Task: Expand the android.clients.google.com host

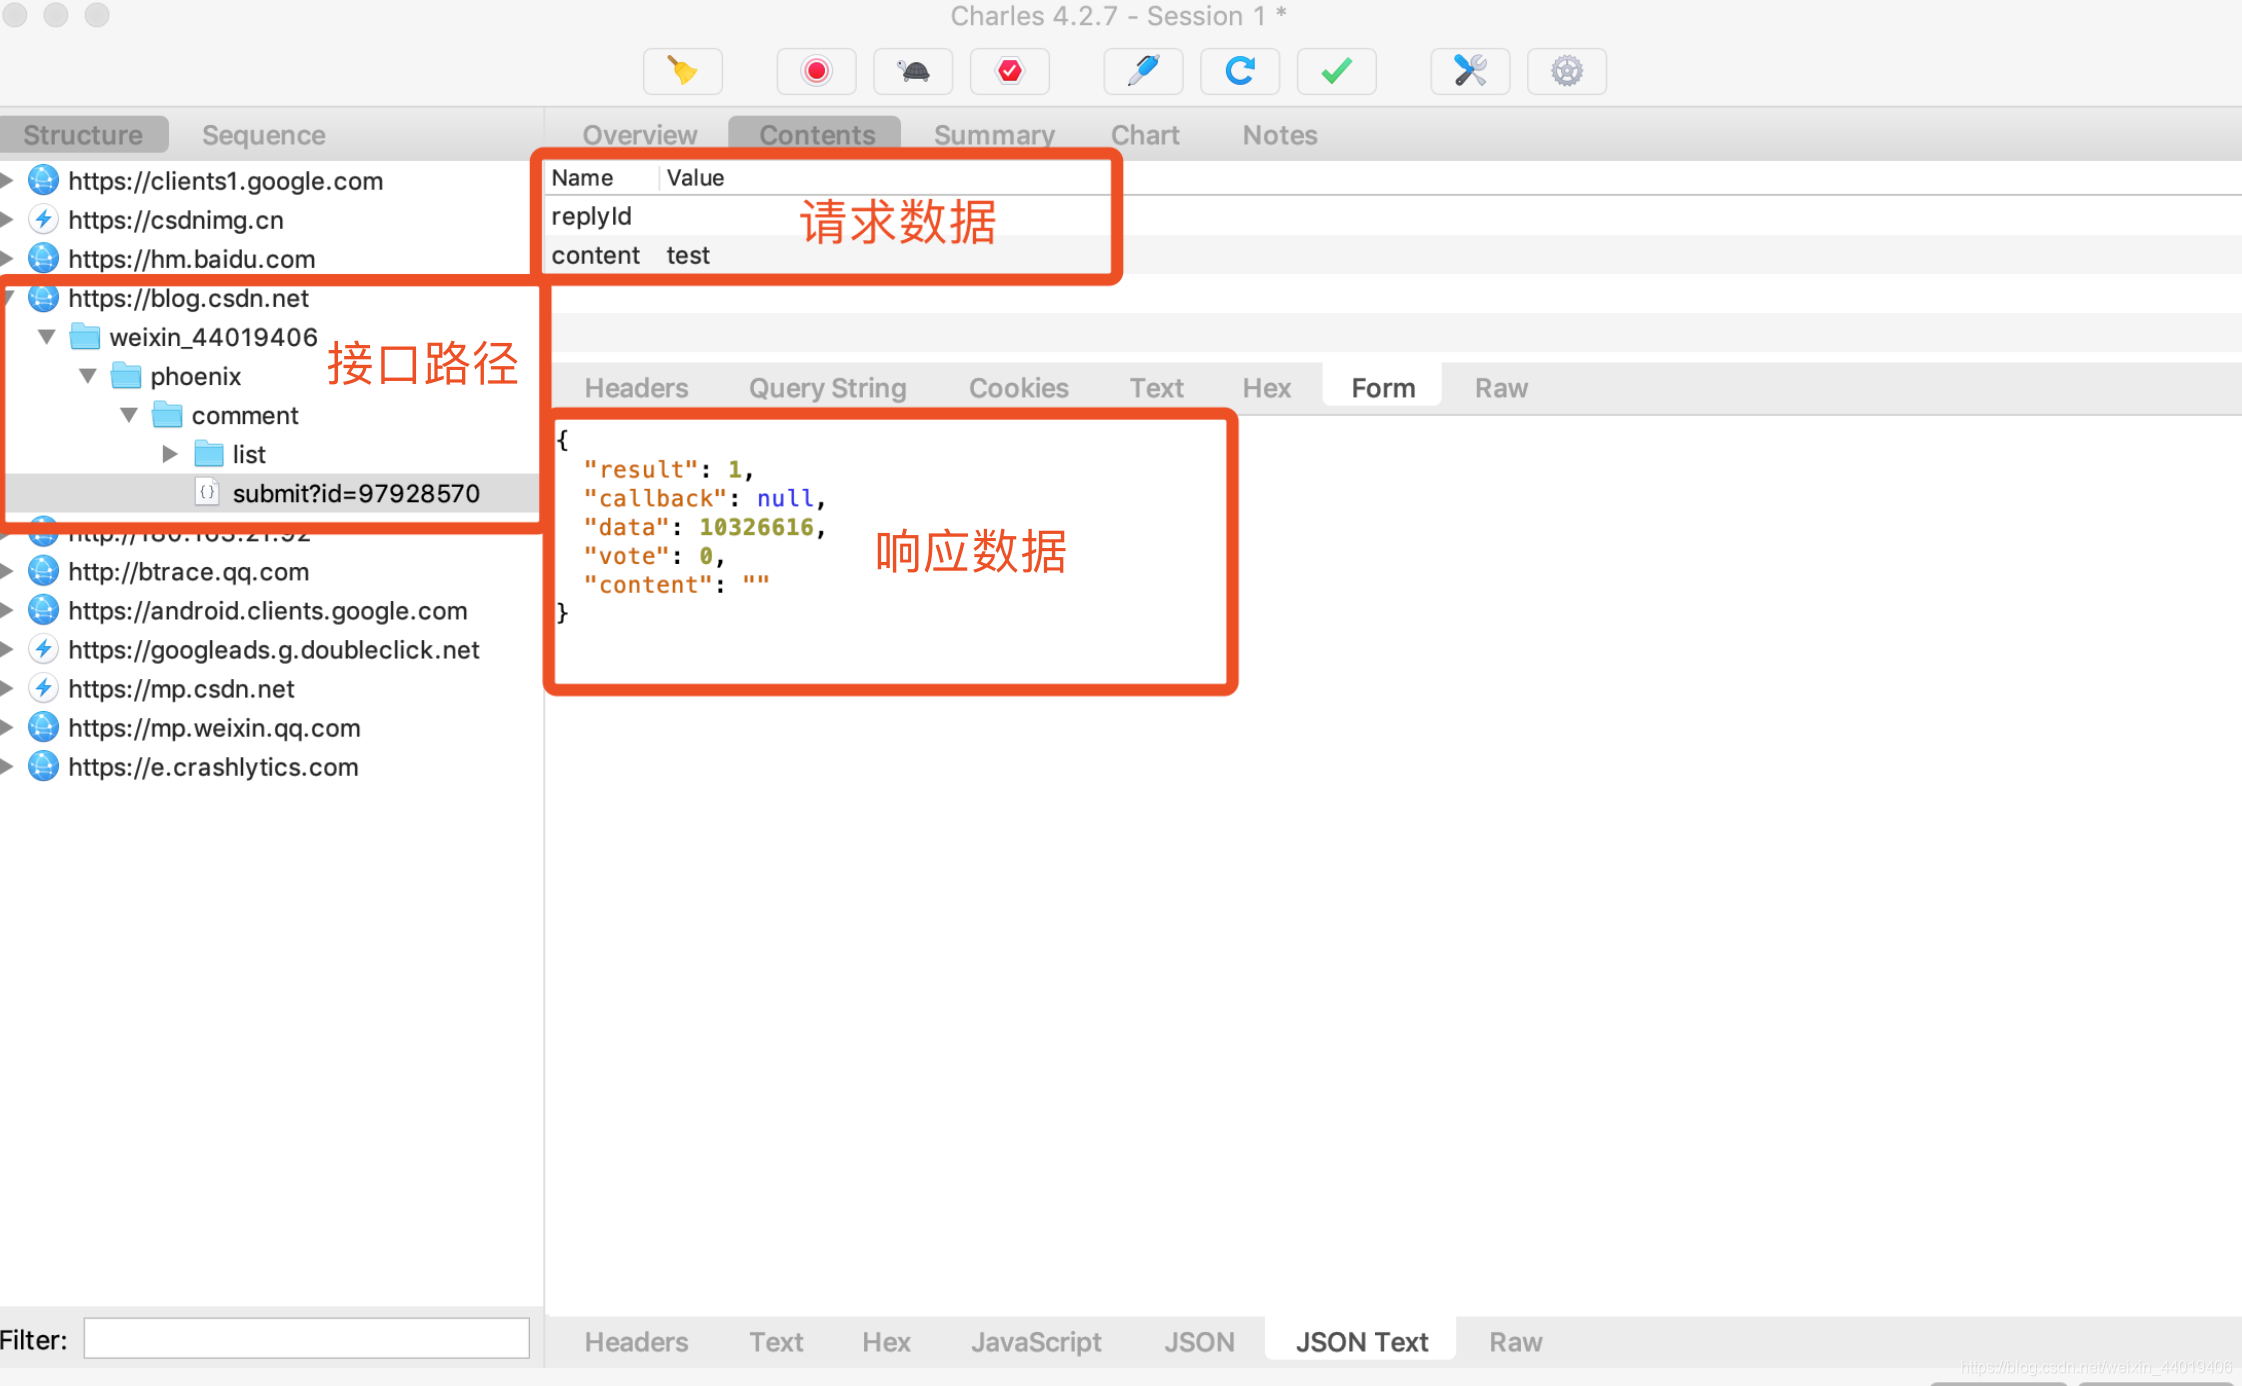Action: coord(7,611)
